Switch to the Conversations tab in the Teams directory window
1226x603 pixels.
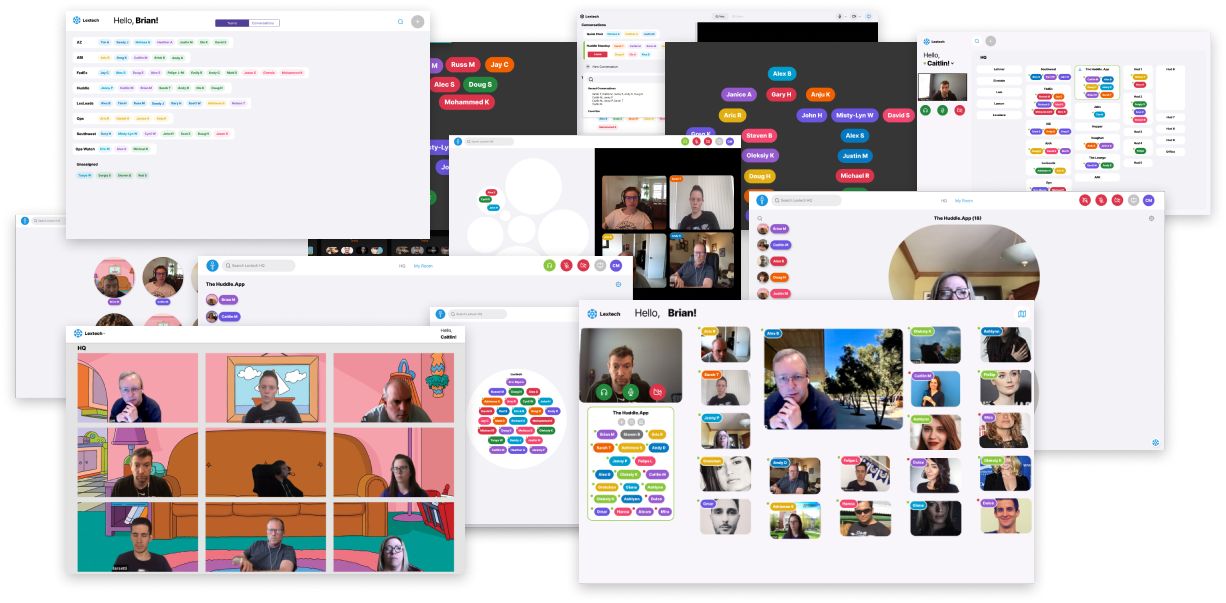(264, 22)
